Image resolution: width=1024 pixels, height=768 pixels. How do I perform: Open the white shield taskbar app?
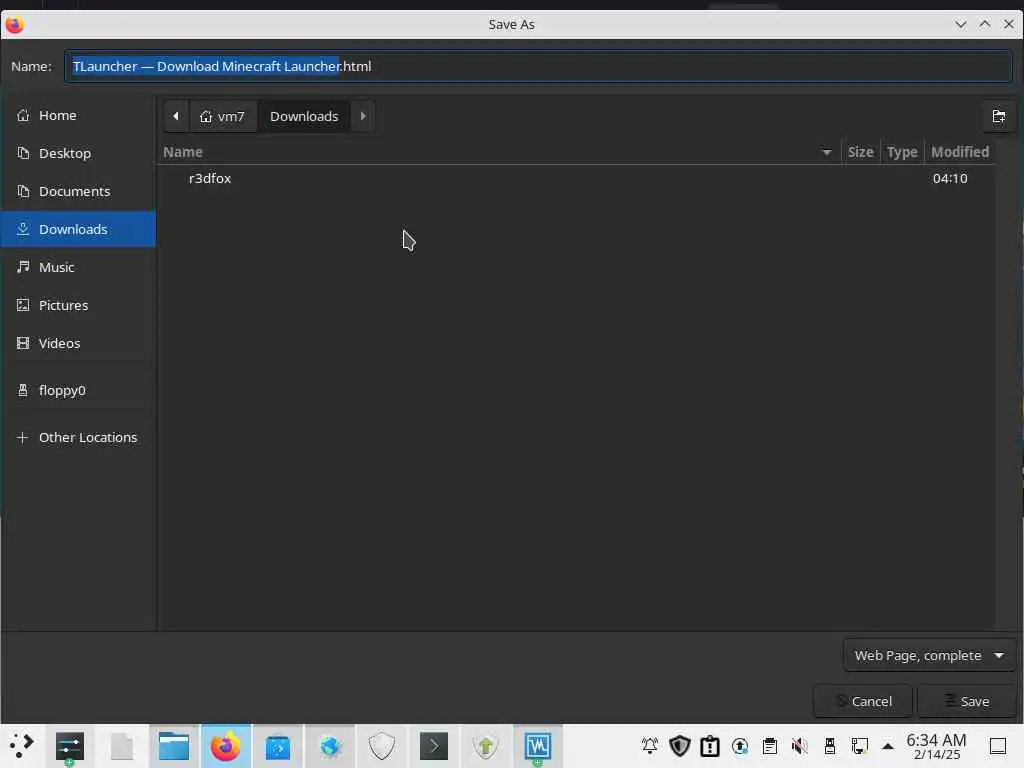tap(382, 746)
